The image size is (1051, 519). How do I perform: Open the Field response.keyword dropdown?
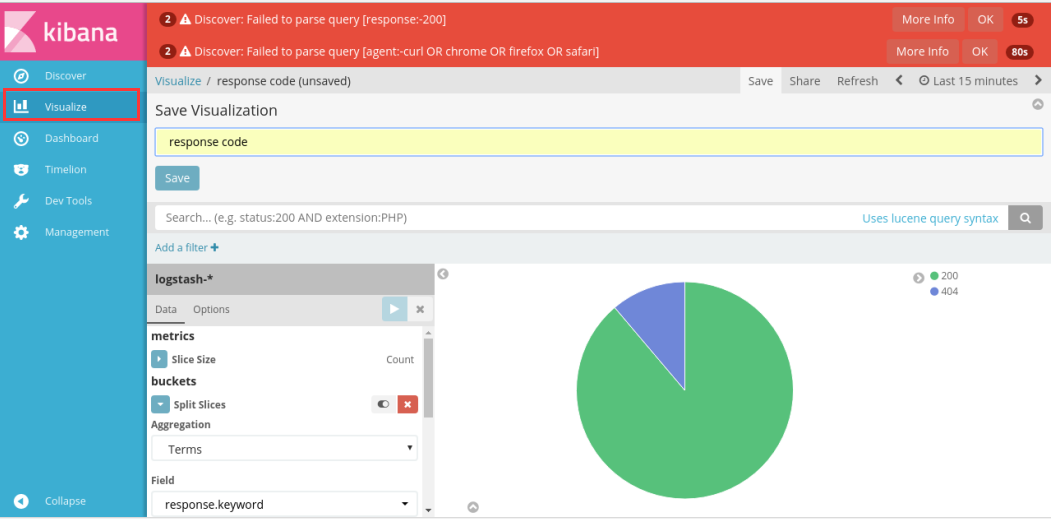284,505
